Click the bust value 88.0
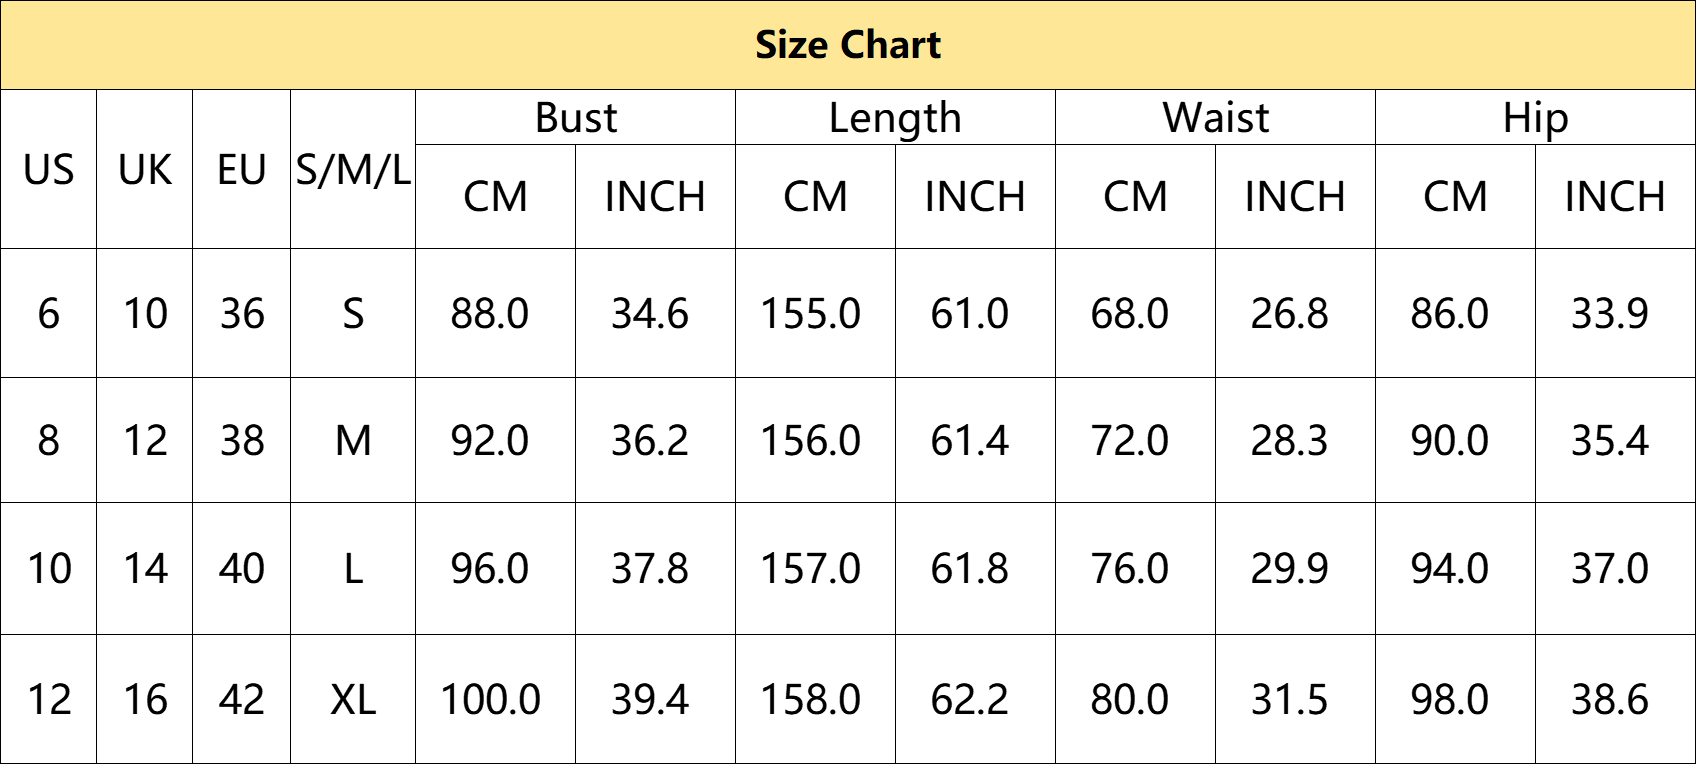The image size is (1696, 765). 490,314
